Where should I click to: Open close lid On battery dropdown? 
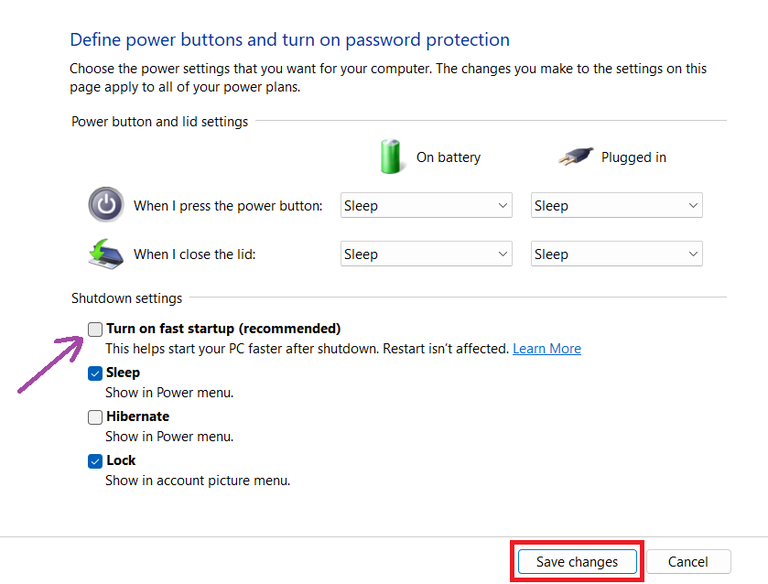tap(426, 254)
